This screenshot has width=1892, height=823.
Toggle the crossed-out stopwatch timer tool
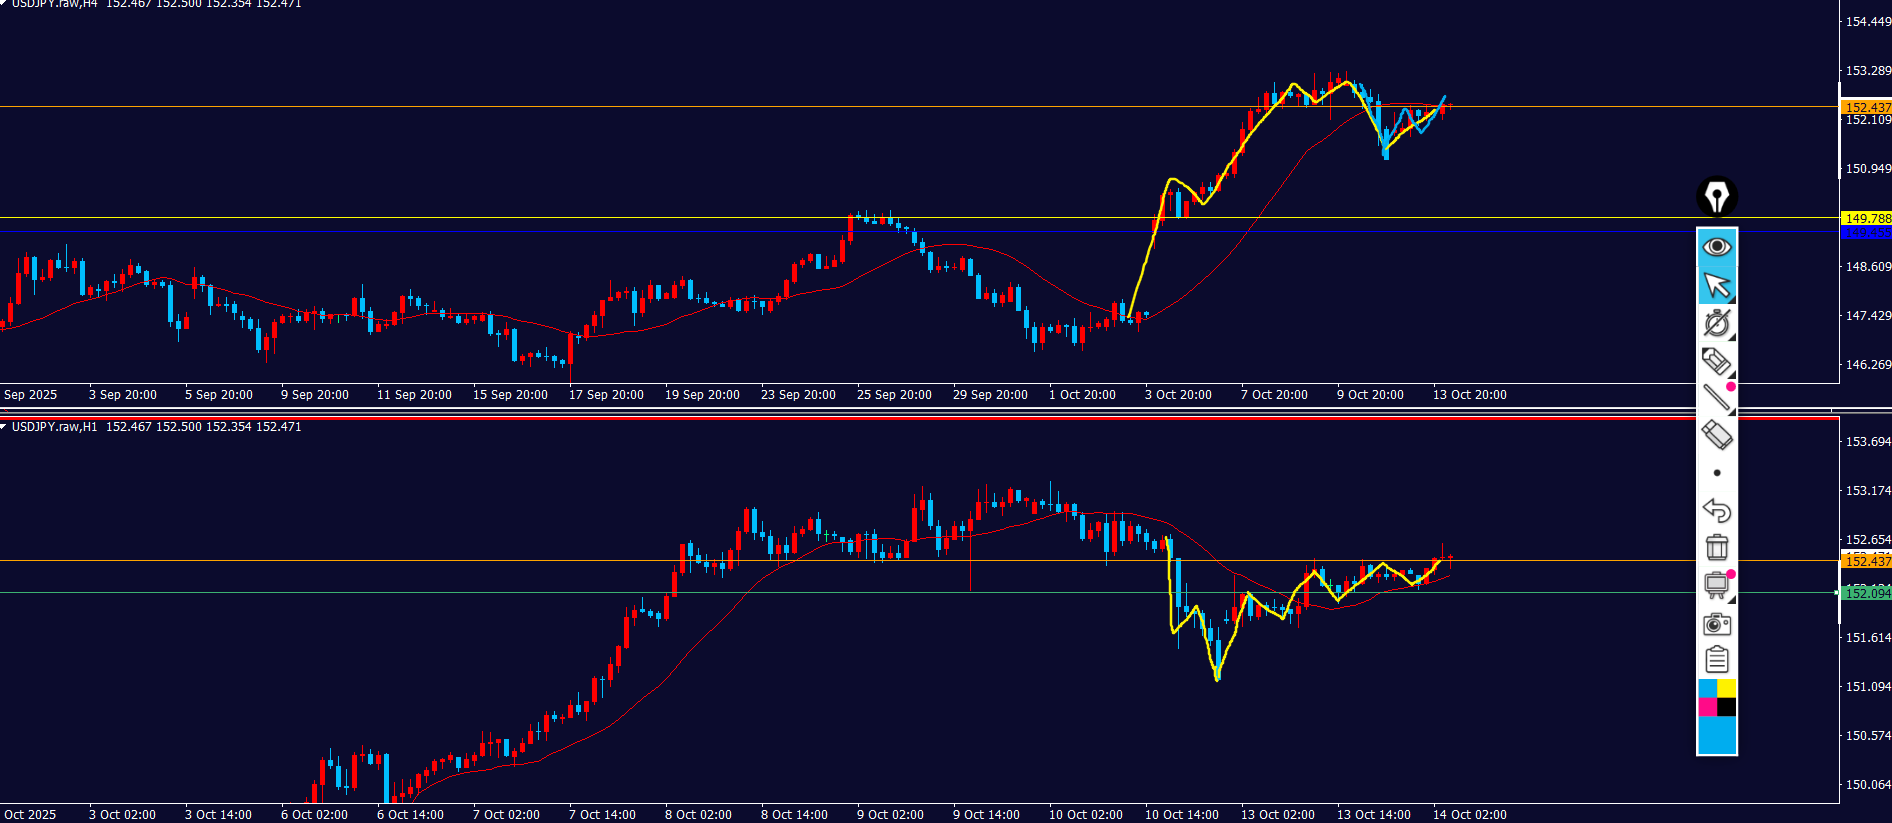(1717, 323)
